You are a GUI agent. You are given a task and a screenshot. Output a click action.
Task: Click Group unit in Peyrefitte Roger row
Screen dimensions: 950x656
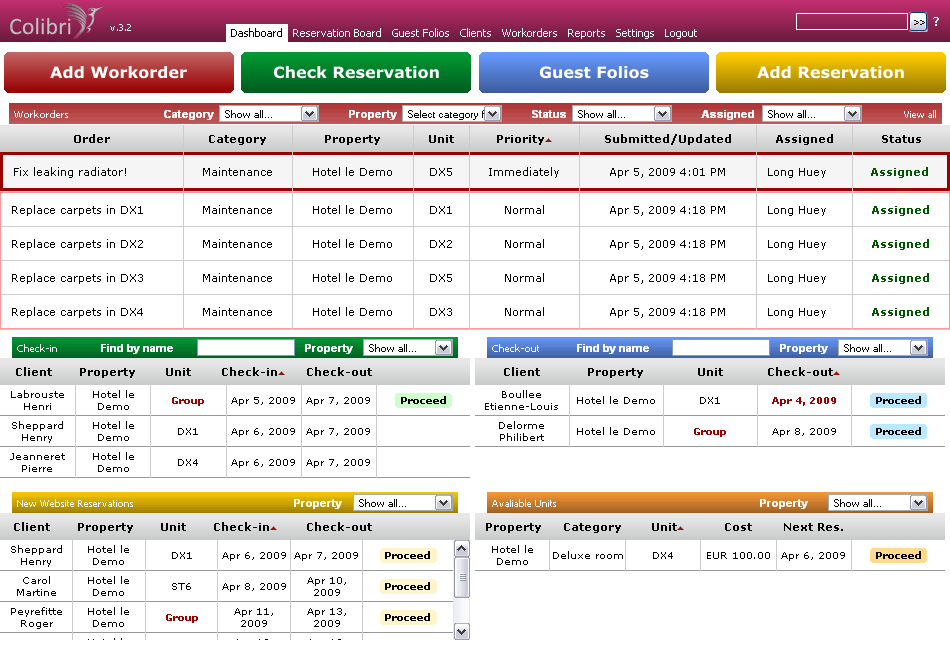181,617
